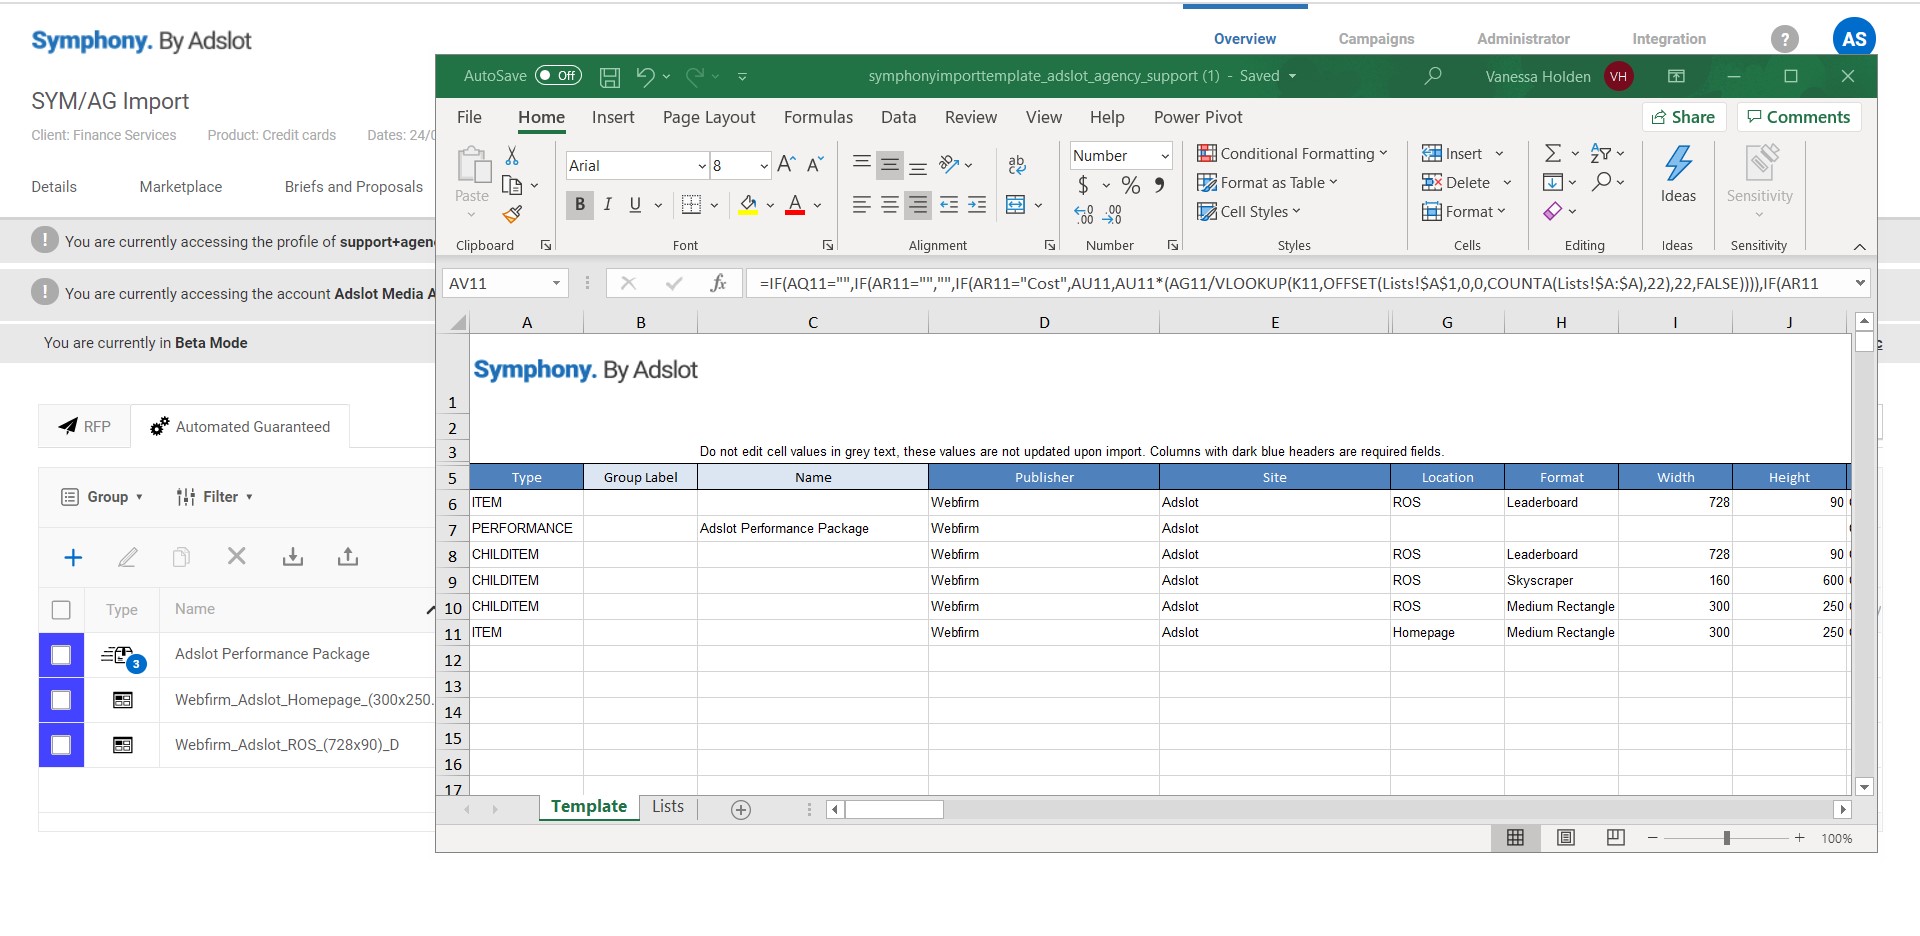Click the help question mark icon in Symphony
Viewport: 1920px width, 936px height.
pyautogui.click(x=1785, y=39)
